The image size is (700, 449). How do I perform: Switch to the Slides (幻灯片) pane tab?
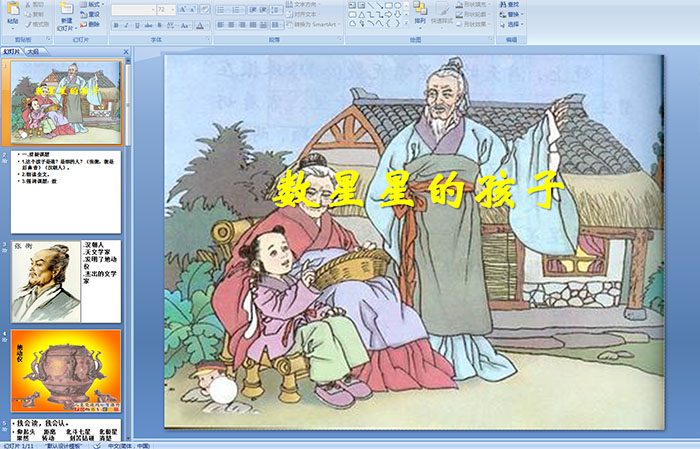[x=12, y=52]
